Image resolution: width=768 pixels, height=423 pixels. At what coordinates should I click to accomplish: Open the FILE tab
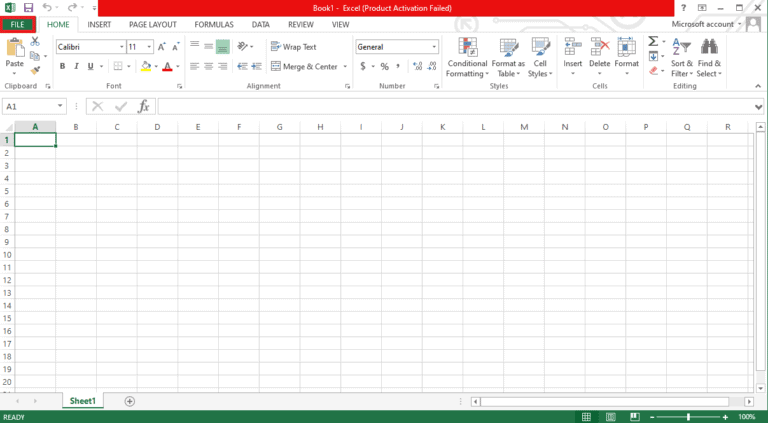18,24
